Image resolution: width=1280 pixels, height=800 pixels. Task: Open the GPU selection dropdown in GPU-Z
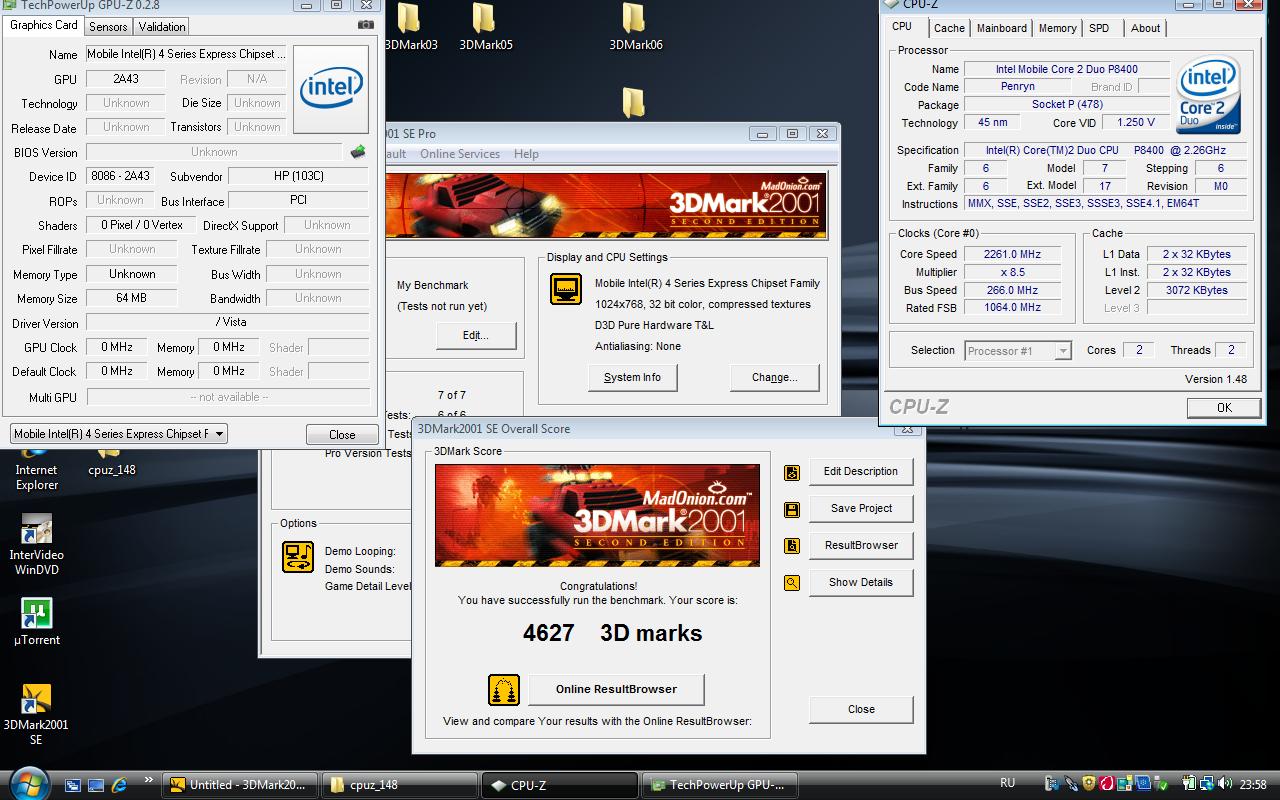point(119,434)
